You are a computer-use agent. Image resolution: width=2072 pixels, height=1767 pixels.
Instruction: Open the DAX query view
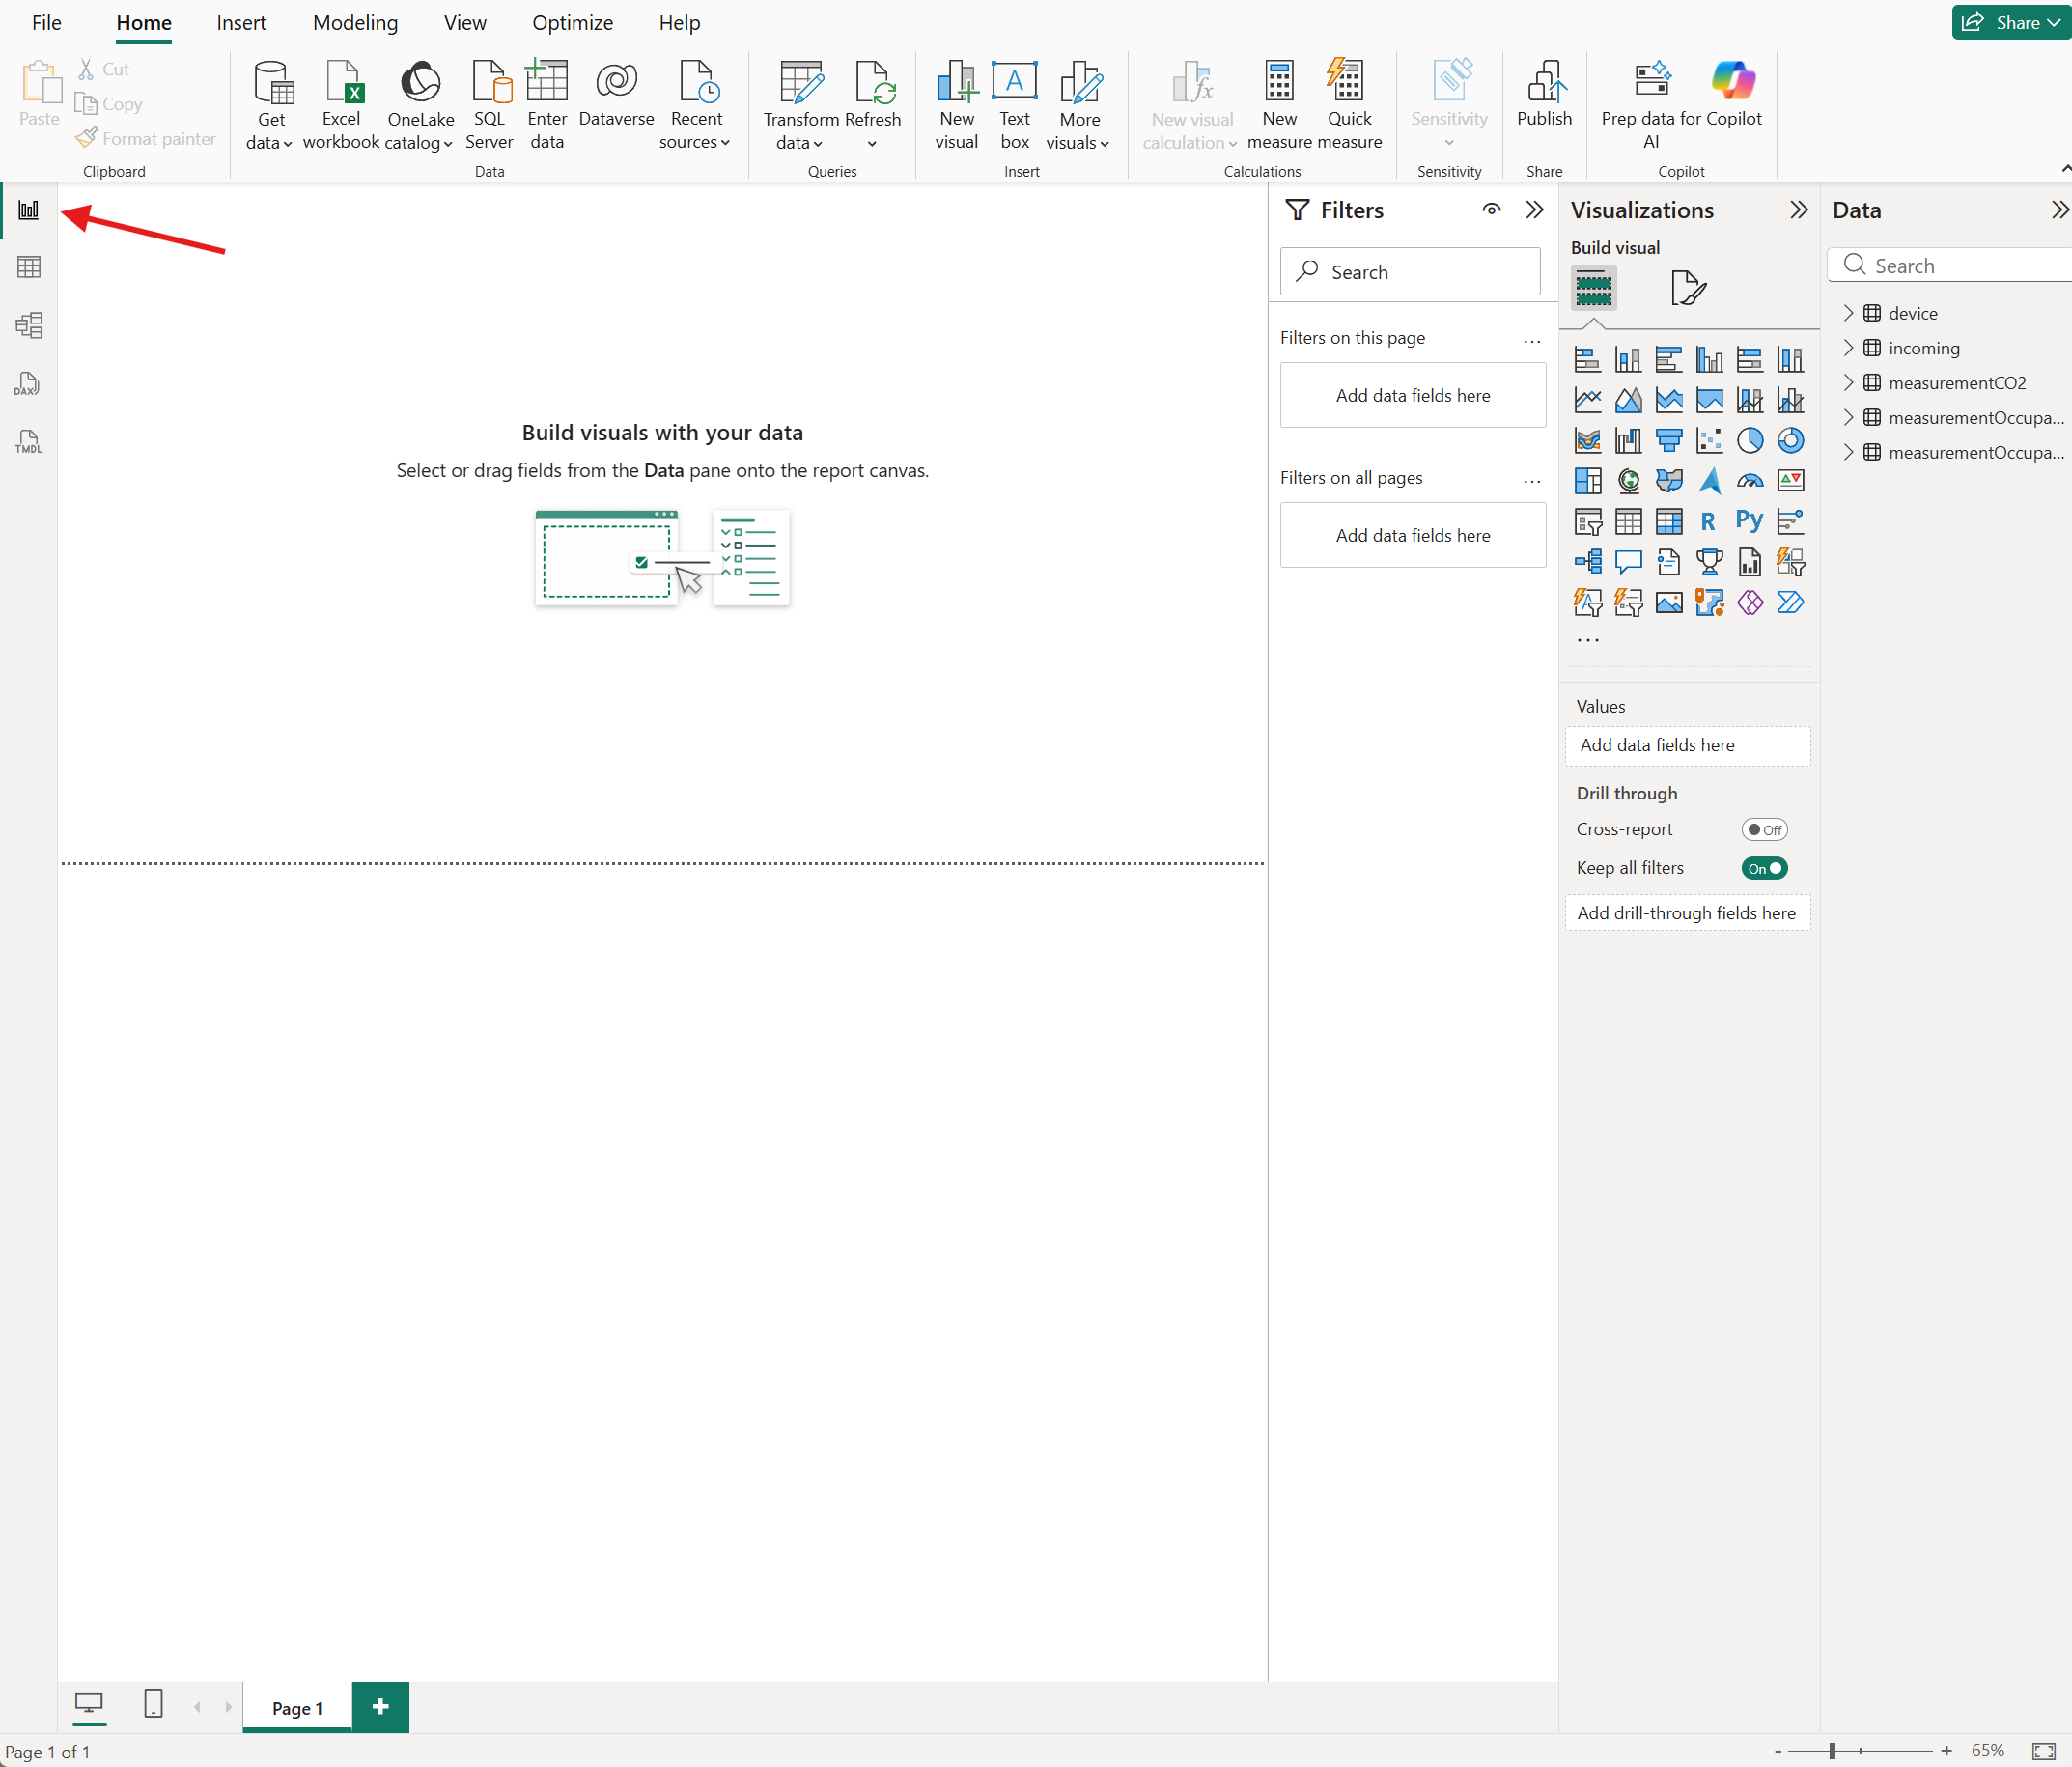click(28, 384)
